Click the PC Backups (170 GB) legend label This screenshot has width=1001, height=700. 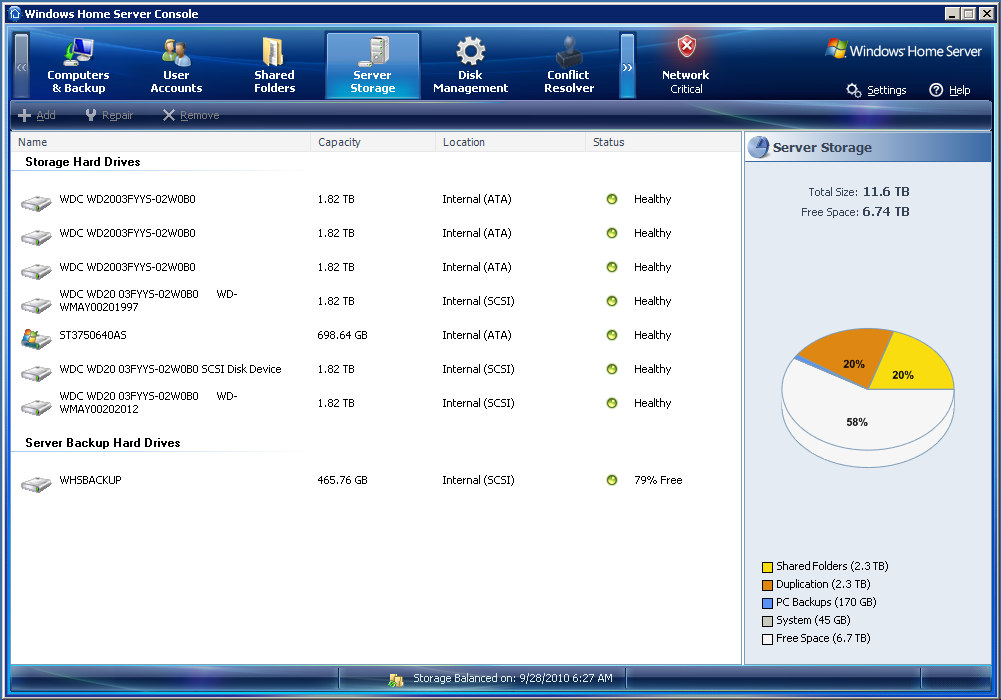(827, 602)
